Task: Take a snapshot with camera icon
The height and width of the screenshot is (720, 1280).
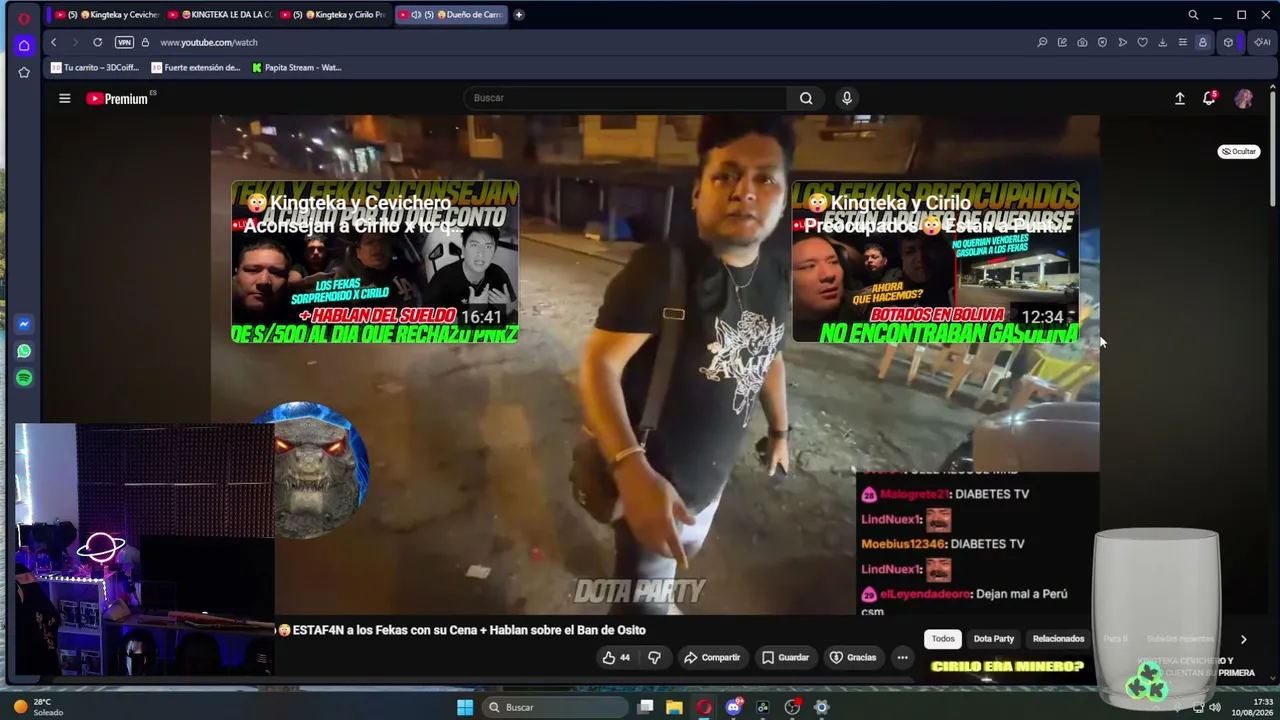Action: [x=1082, y=42]
